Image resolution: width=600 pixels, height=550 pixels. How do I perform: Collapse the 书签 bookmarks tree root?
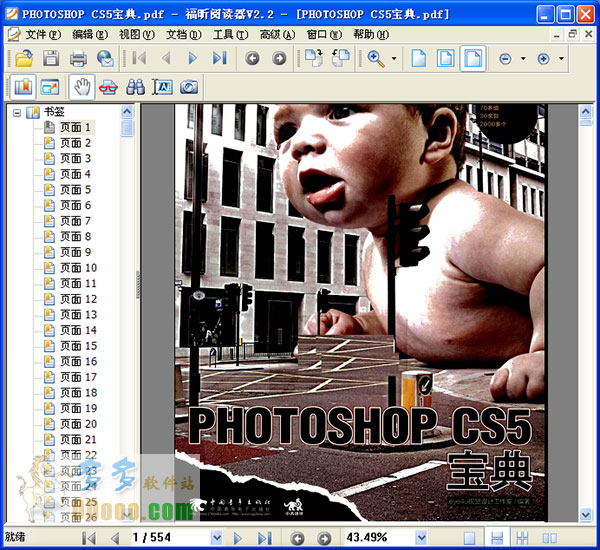(x=17, y=113)
